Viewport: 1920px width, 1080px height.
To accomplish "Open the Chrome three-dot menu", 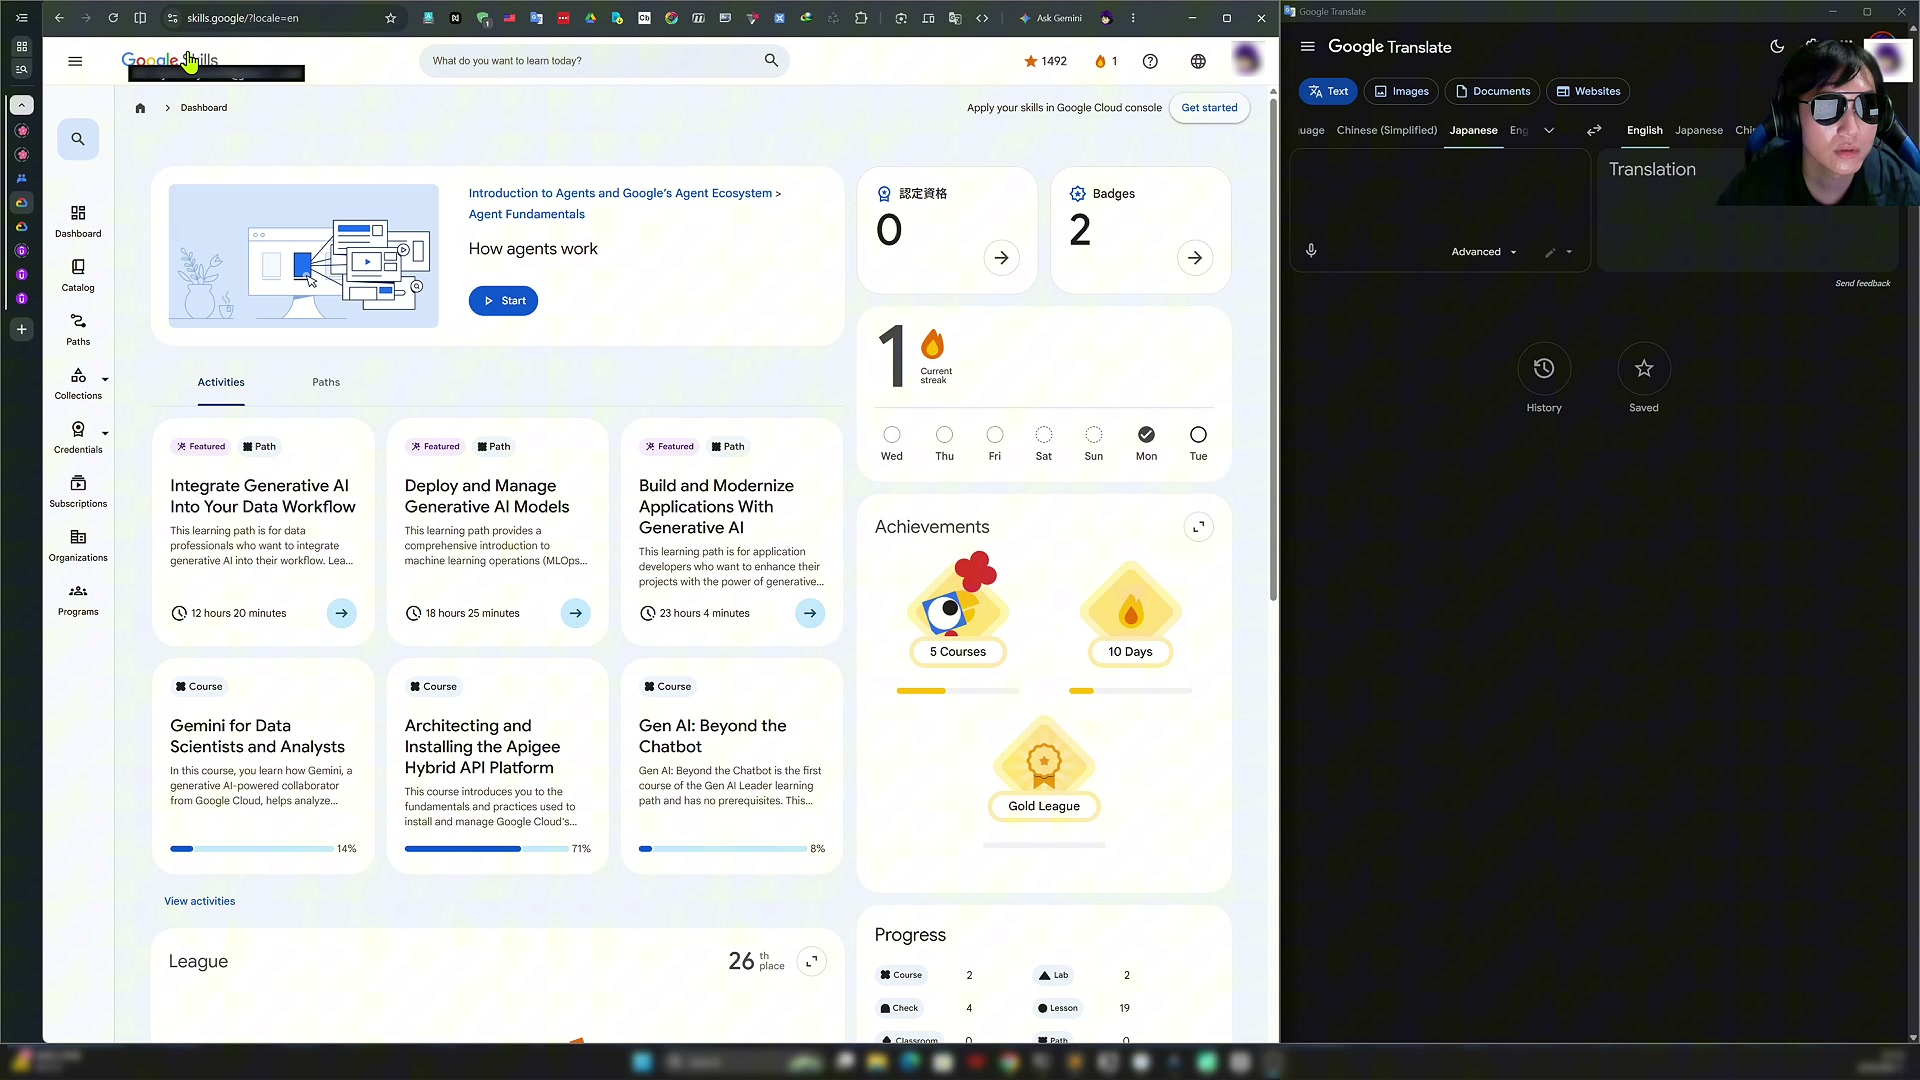I will tap(1133, 18).
